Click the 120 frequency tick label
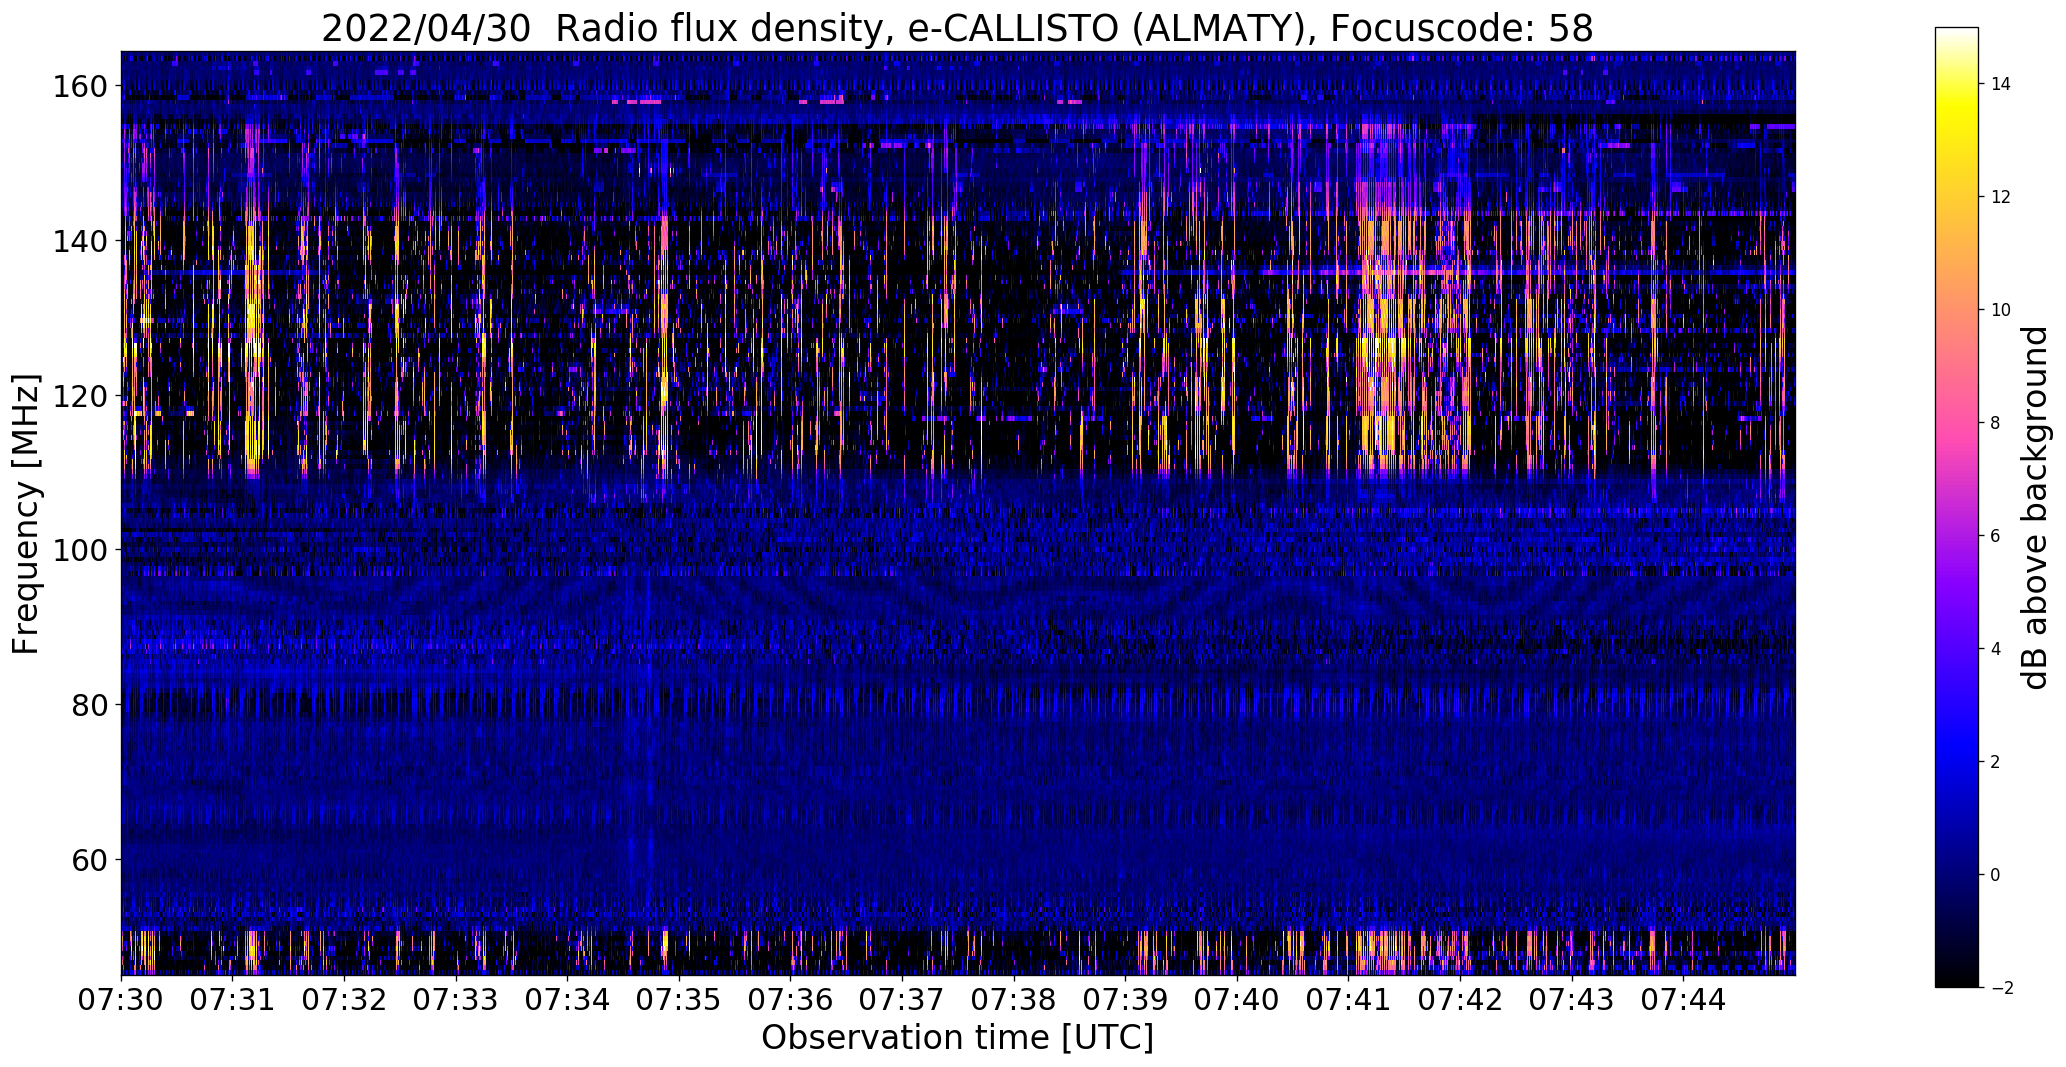Image resolution: width=2066 pixels, height=1067 pixels. pyautogui.click(x=81, y=396)
